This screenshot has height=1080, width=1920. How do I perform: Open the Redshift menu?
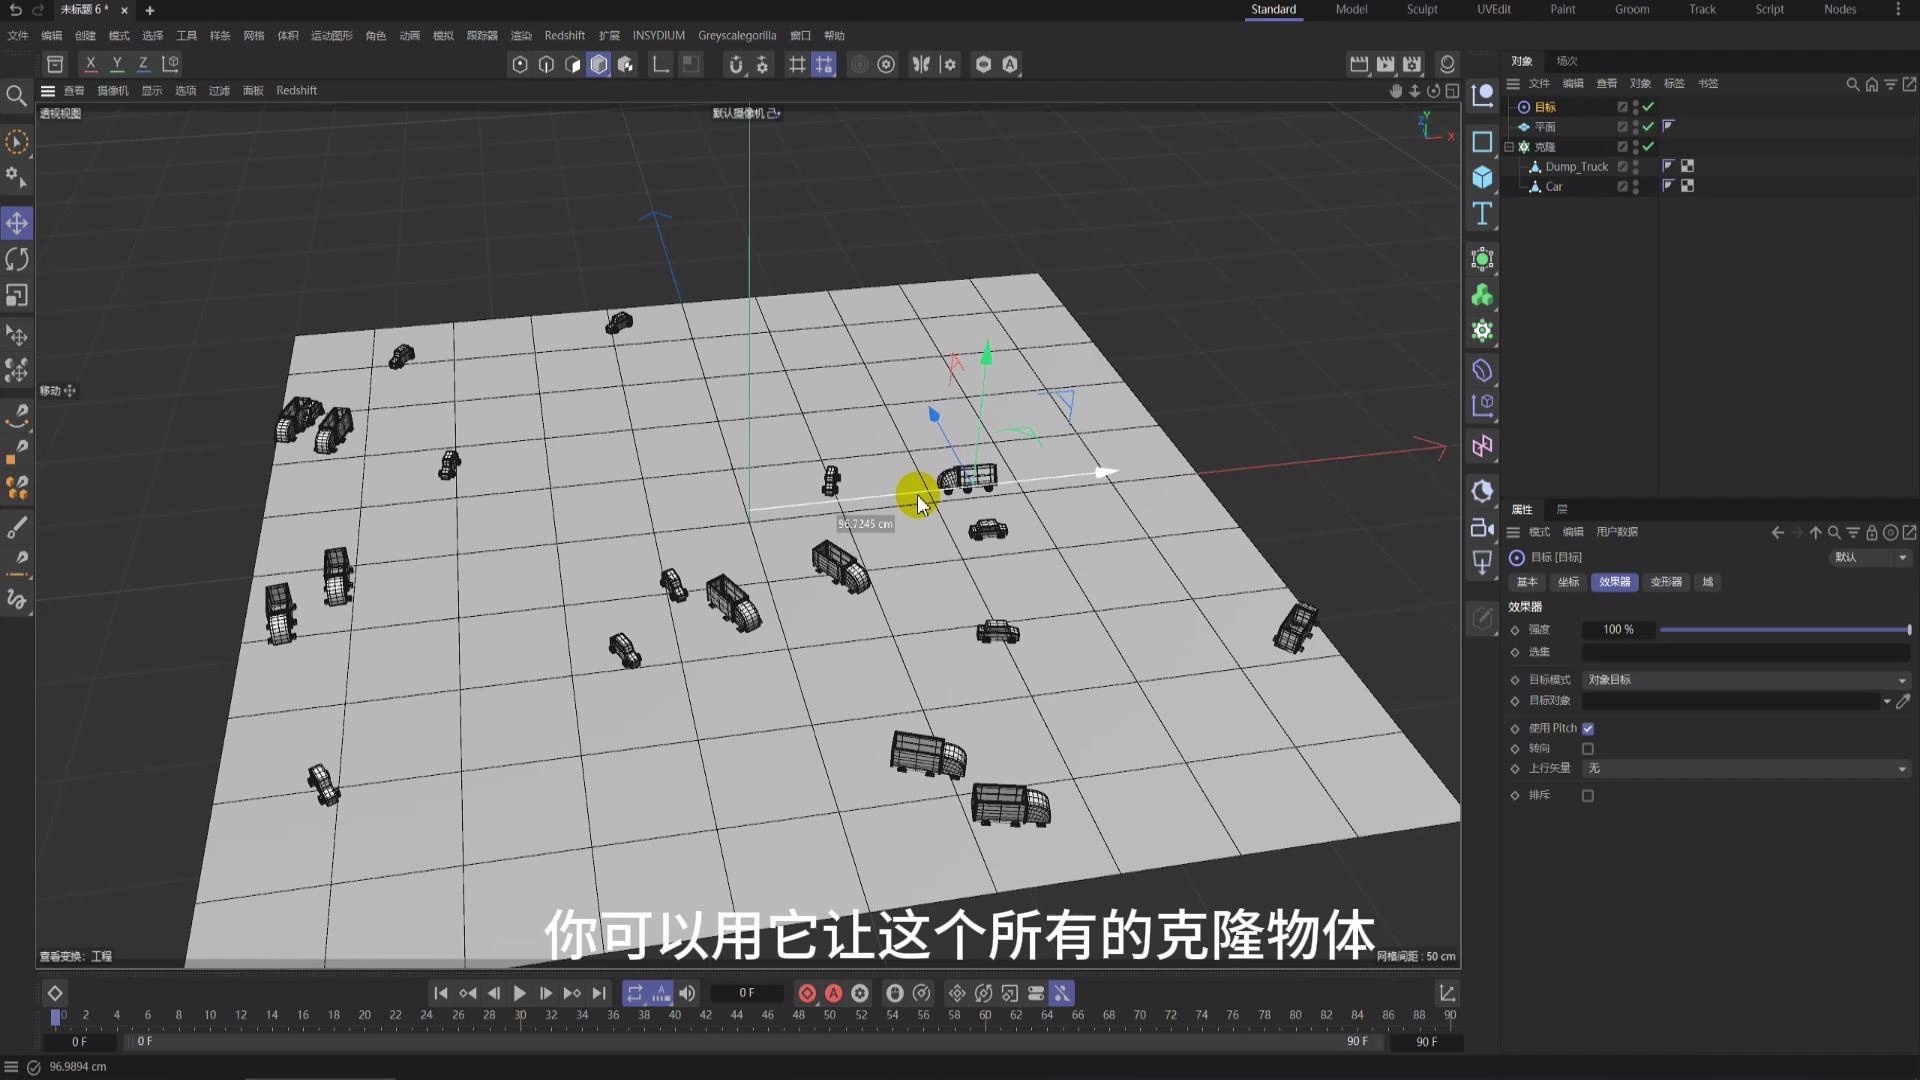(564, 35)
